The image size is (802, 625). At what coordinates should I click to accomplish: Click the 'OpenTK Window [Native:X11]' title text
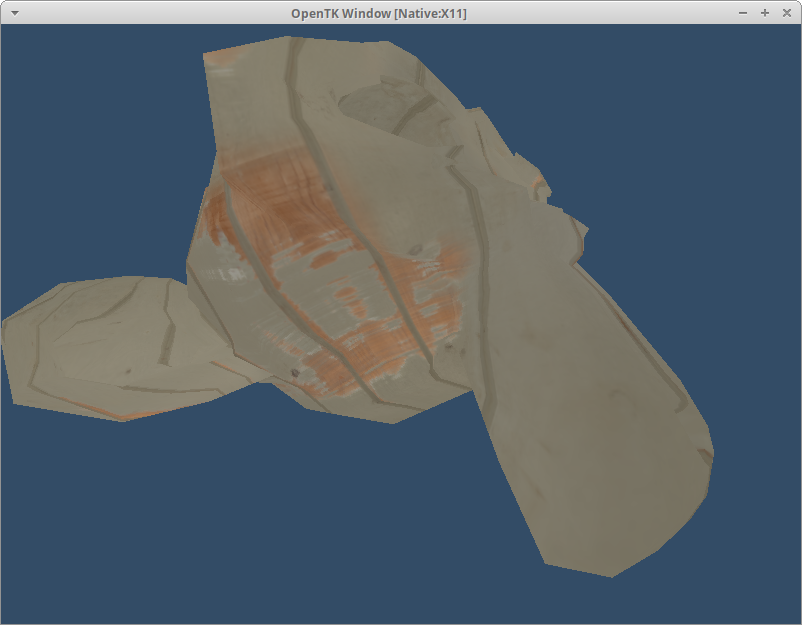[x=378, y=14]
